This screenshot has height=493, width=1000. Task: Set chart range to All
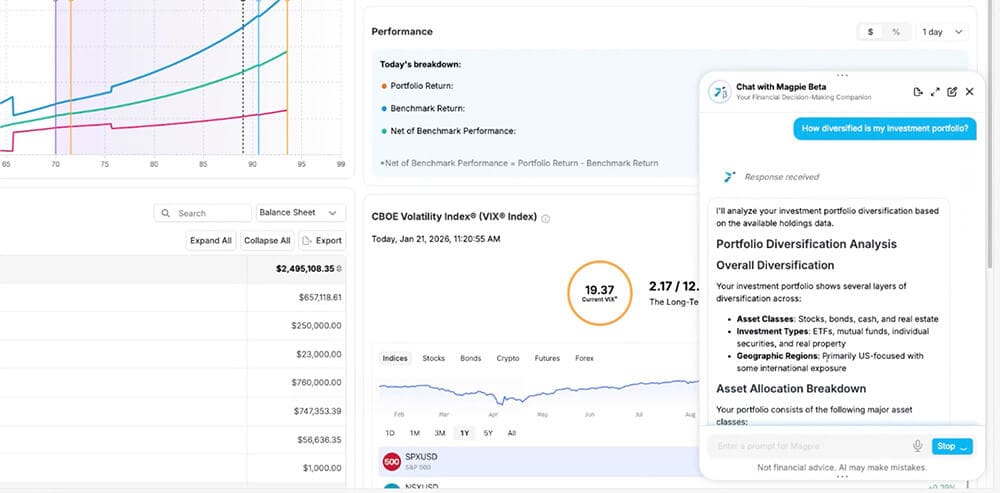511,433
